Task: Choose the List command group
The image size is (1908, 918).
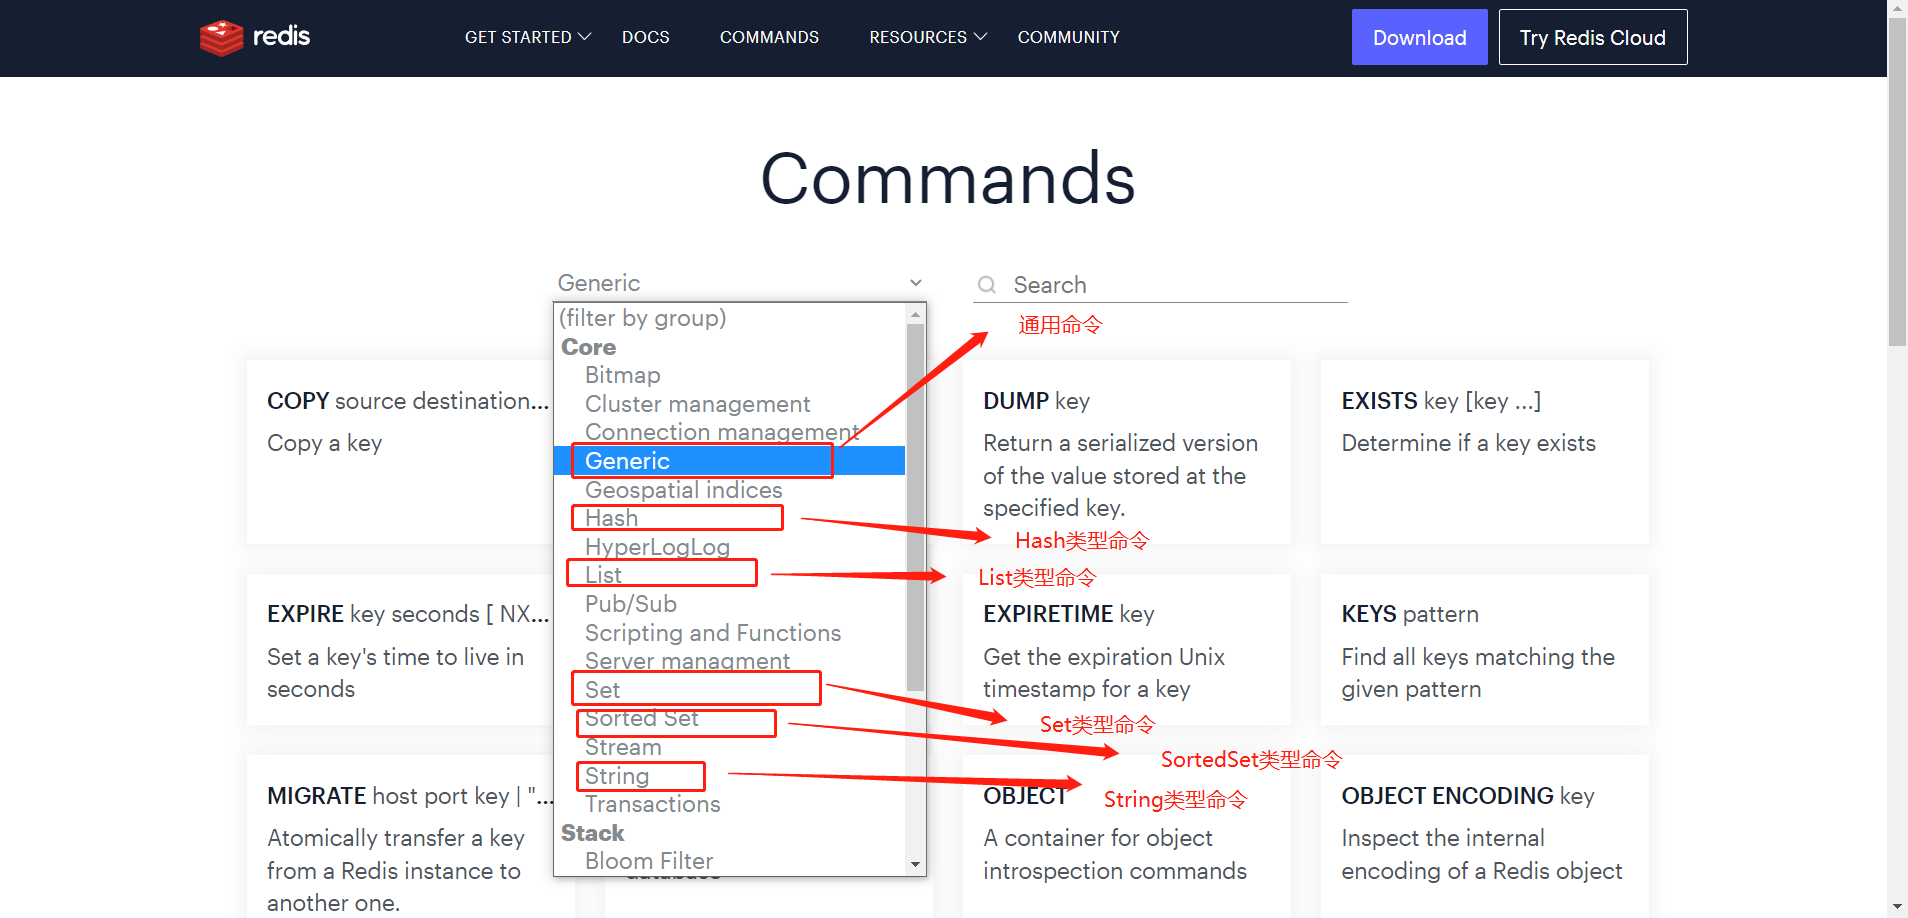Action: (730, 575)
